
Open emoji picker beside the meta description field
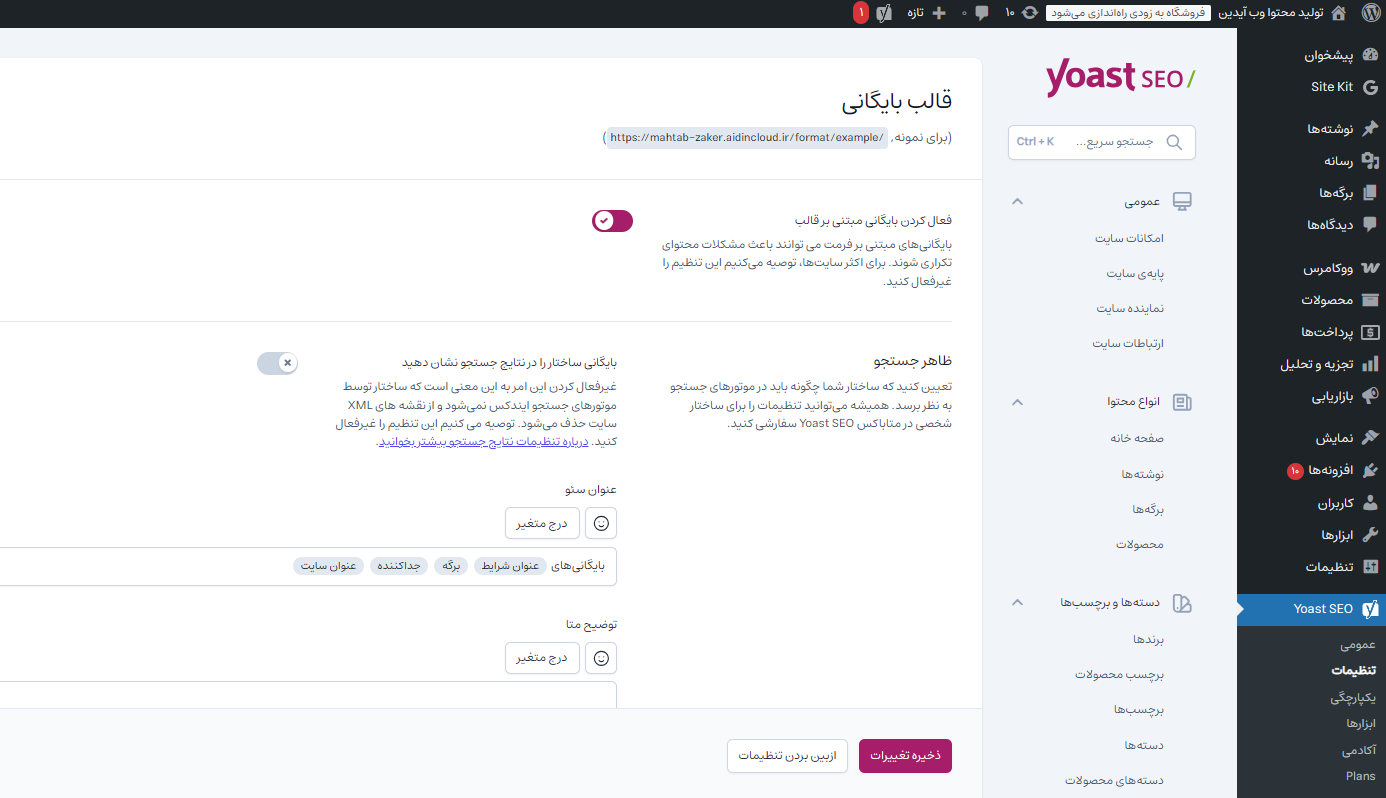coord(600,657)
